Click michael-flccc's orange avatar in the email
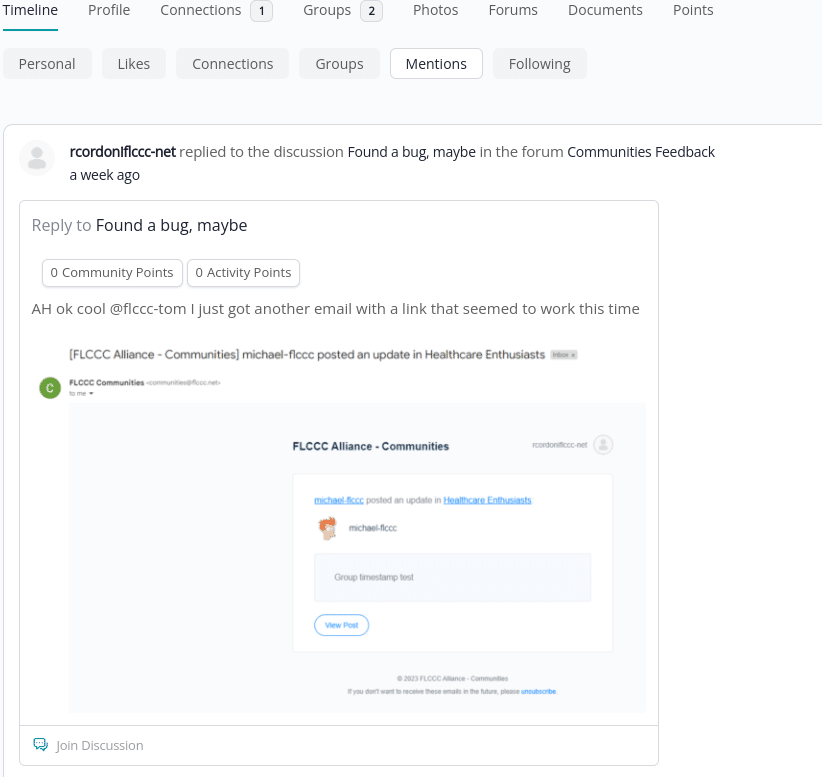Image resolution: width=822 pixels, height=777 pixels. point(326,528)
